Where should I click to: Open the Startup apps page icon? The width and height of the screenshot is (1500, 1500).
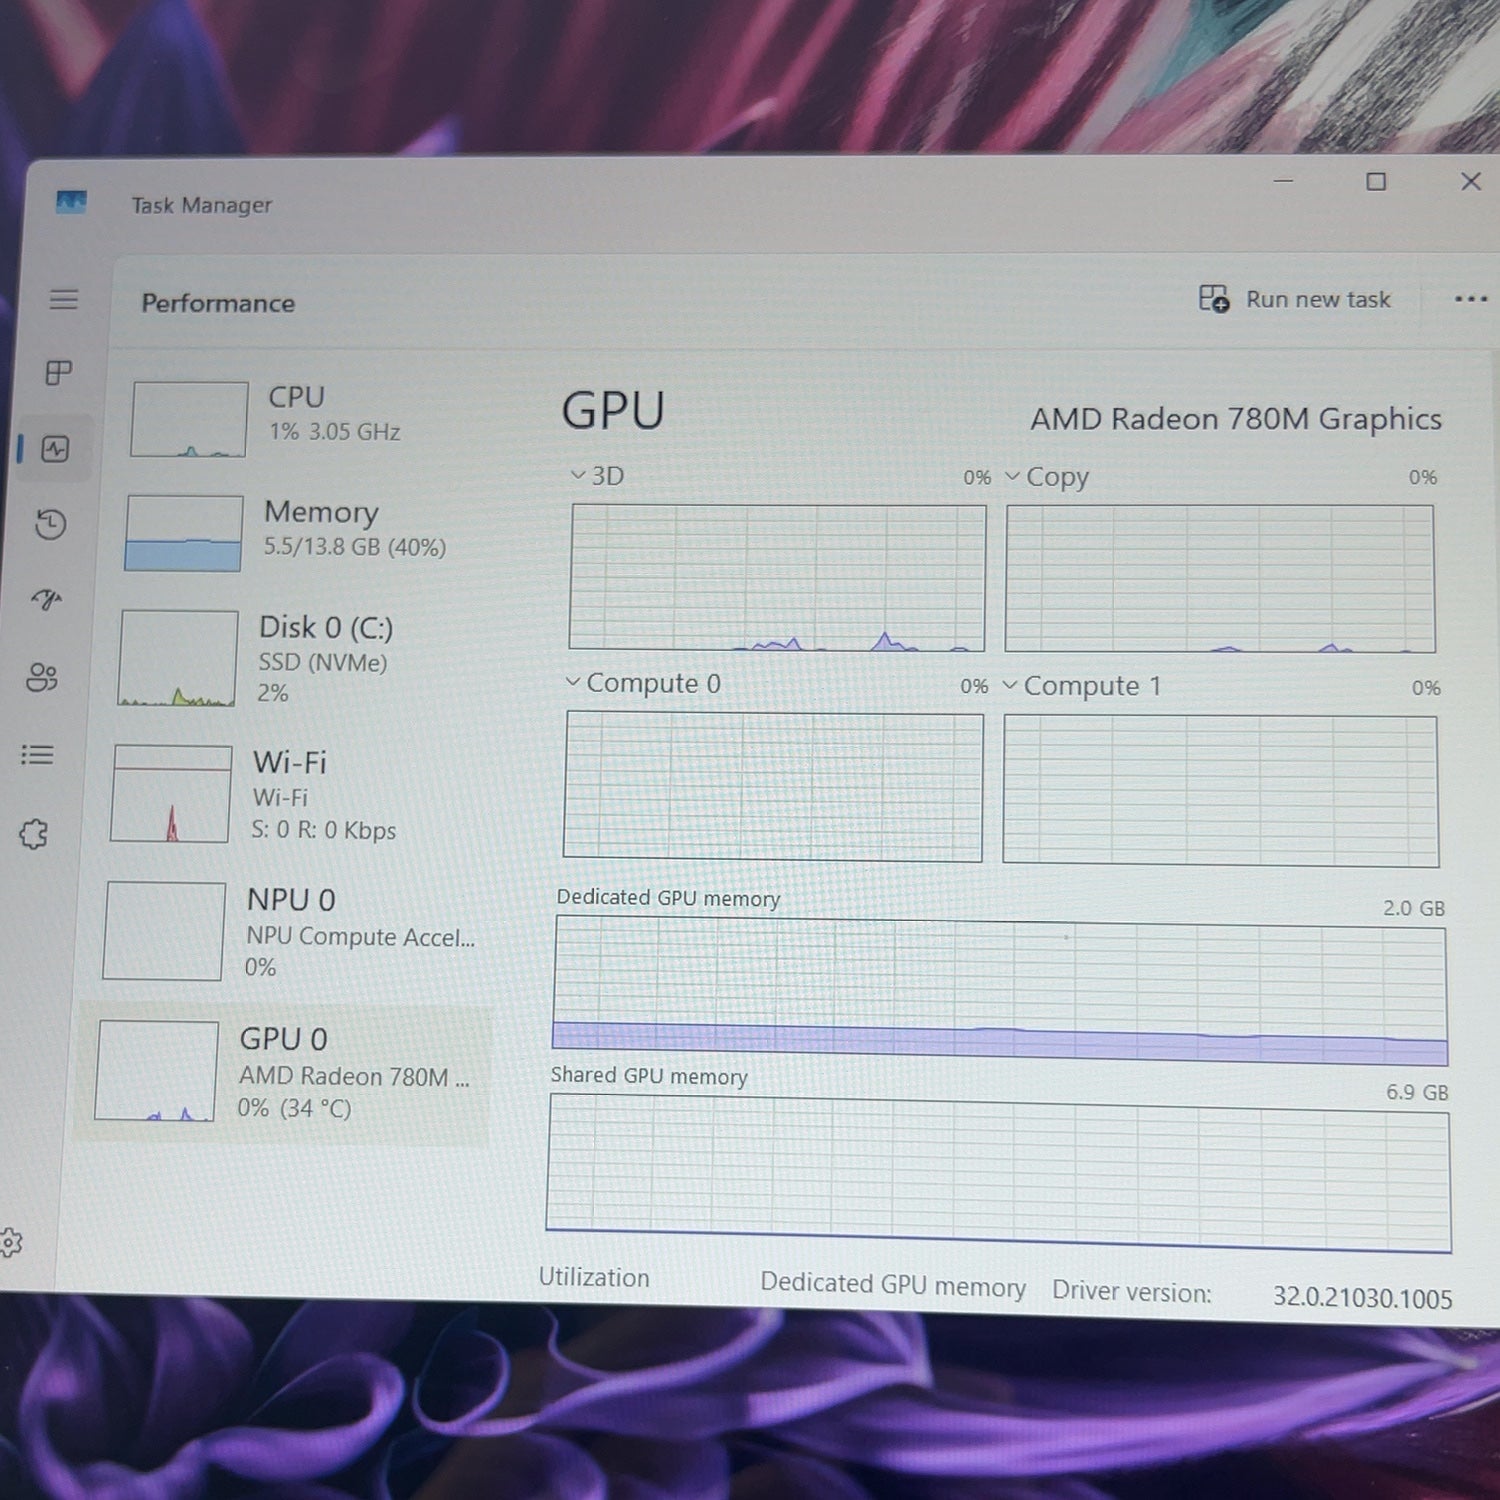coord(46,600)
